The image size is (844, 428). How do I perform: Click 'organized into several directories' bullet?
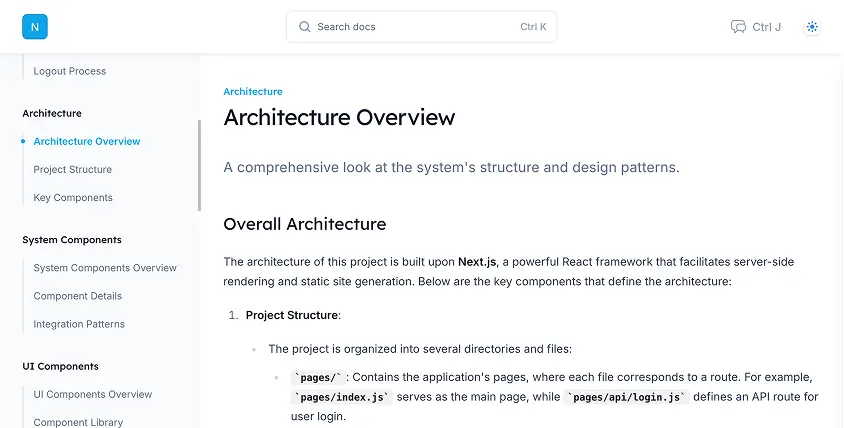pyautogui.click(x=420, y=349)
